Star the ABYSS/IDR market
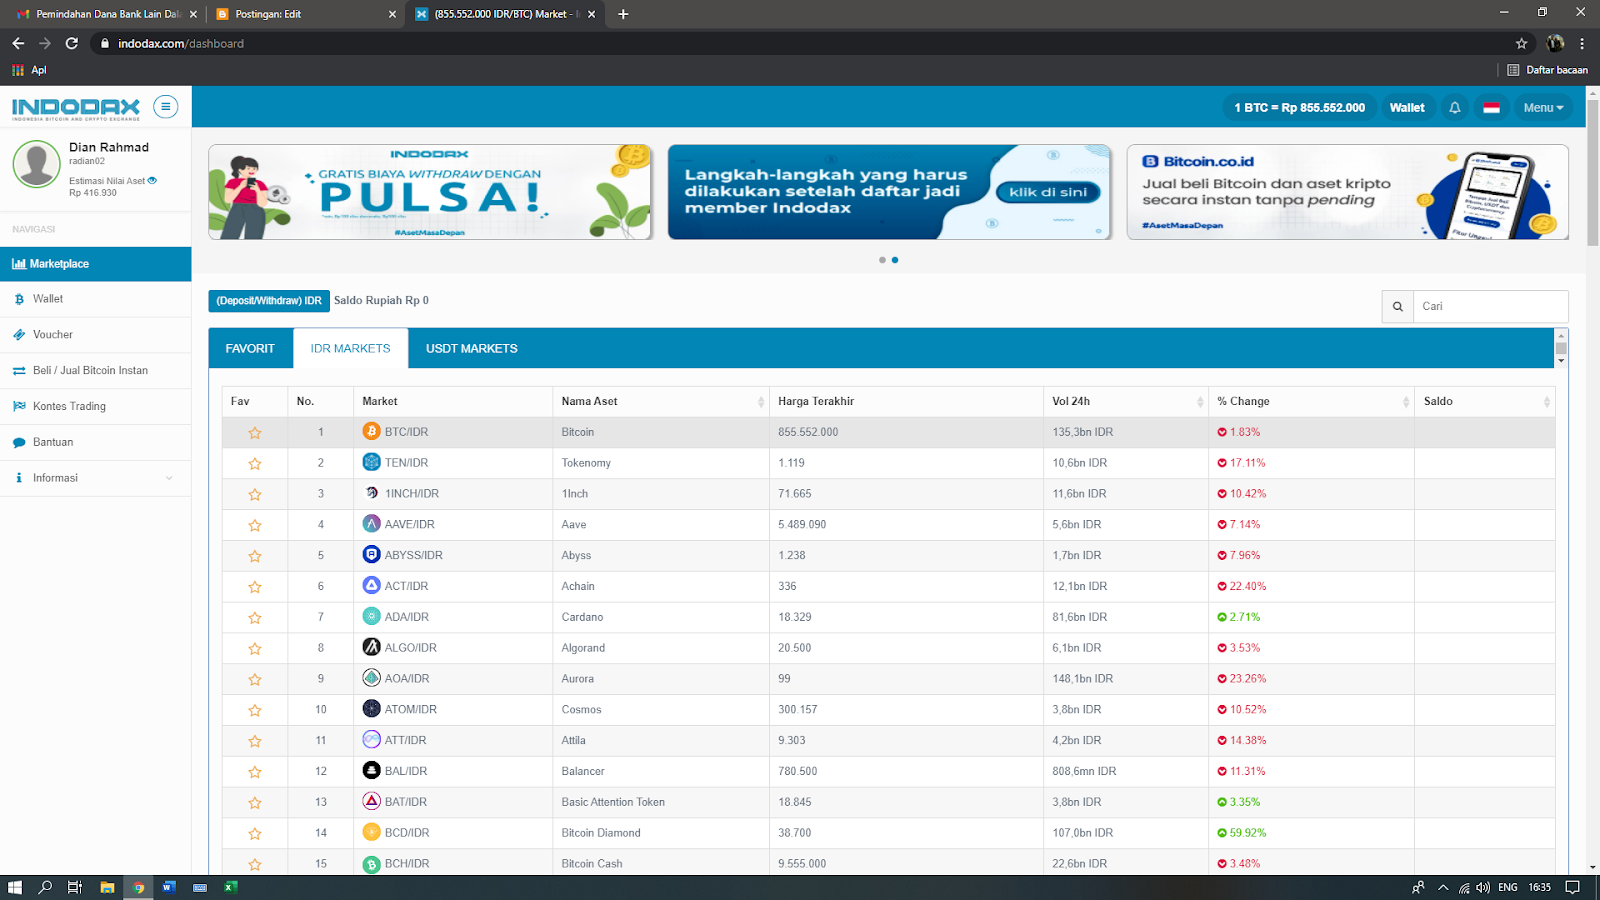Image resolution: width=1600 pixels, height=900 pixels. click(x=255, y=556)
